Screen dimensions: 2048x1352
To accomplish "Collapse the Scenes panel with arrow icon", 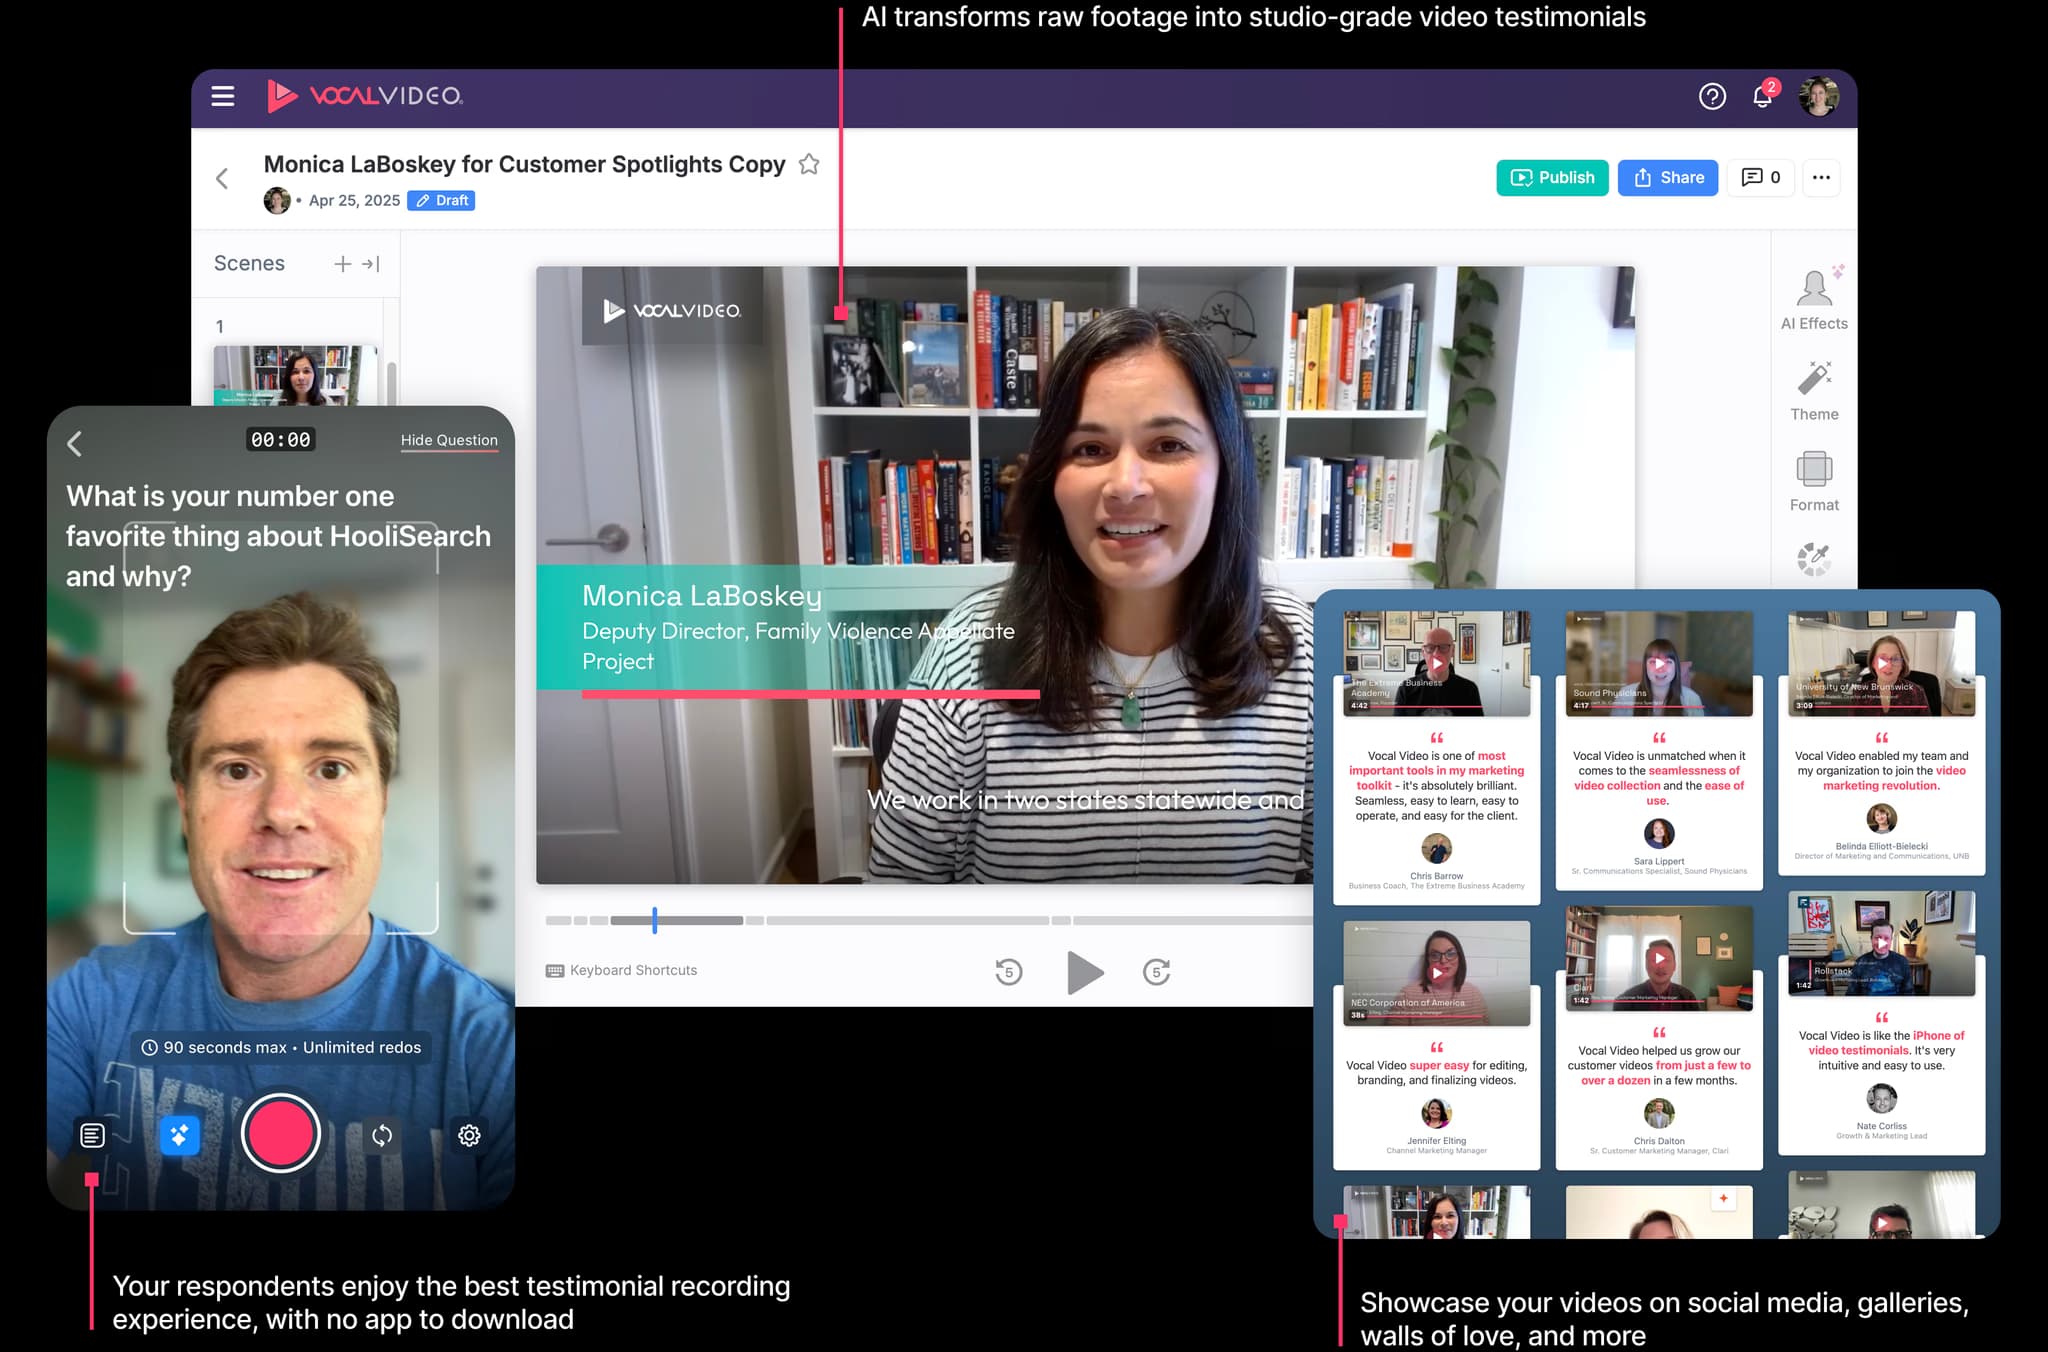I will 371,264.
